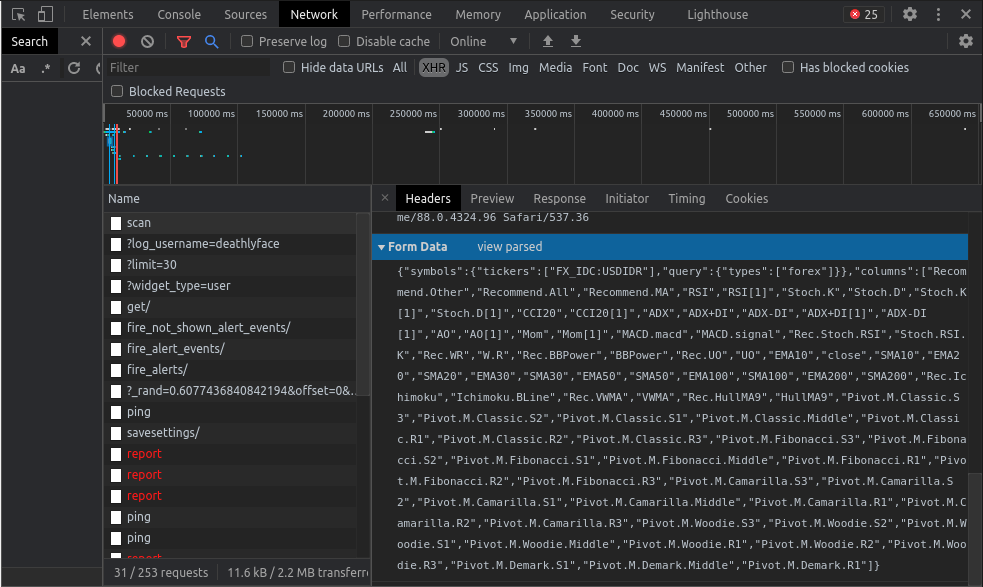Switch to the Console tab

[x=179, y=14]
